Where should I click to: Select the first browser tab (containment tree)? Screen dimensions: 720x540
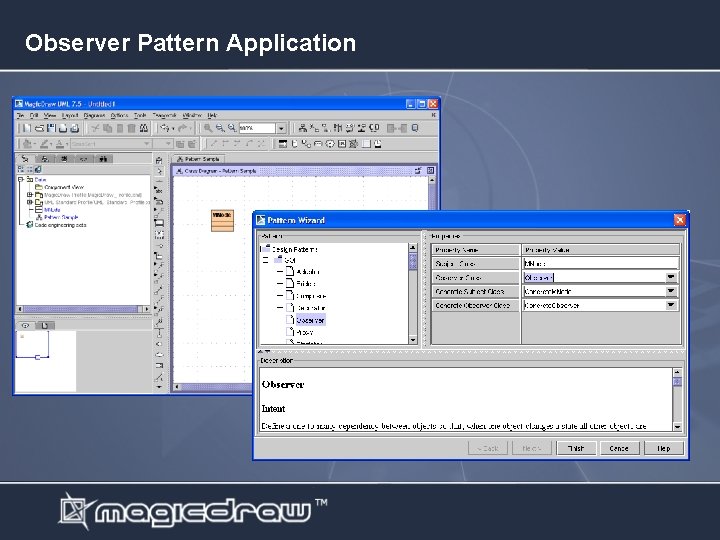coord(25,159)
